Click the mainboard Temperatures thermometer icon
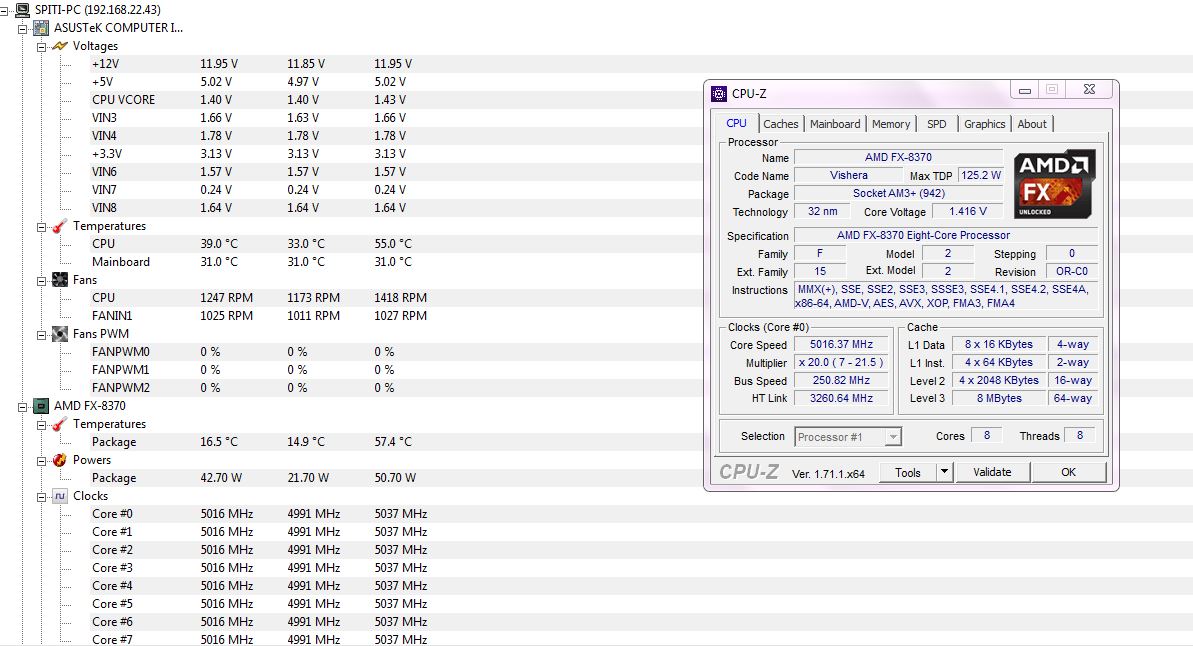 60,226
